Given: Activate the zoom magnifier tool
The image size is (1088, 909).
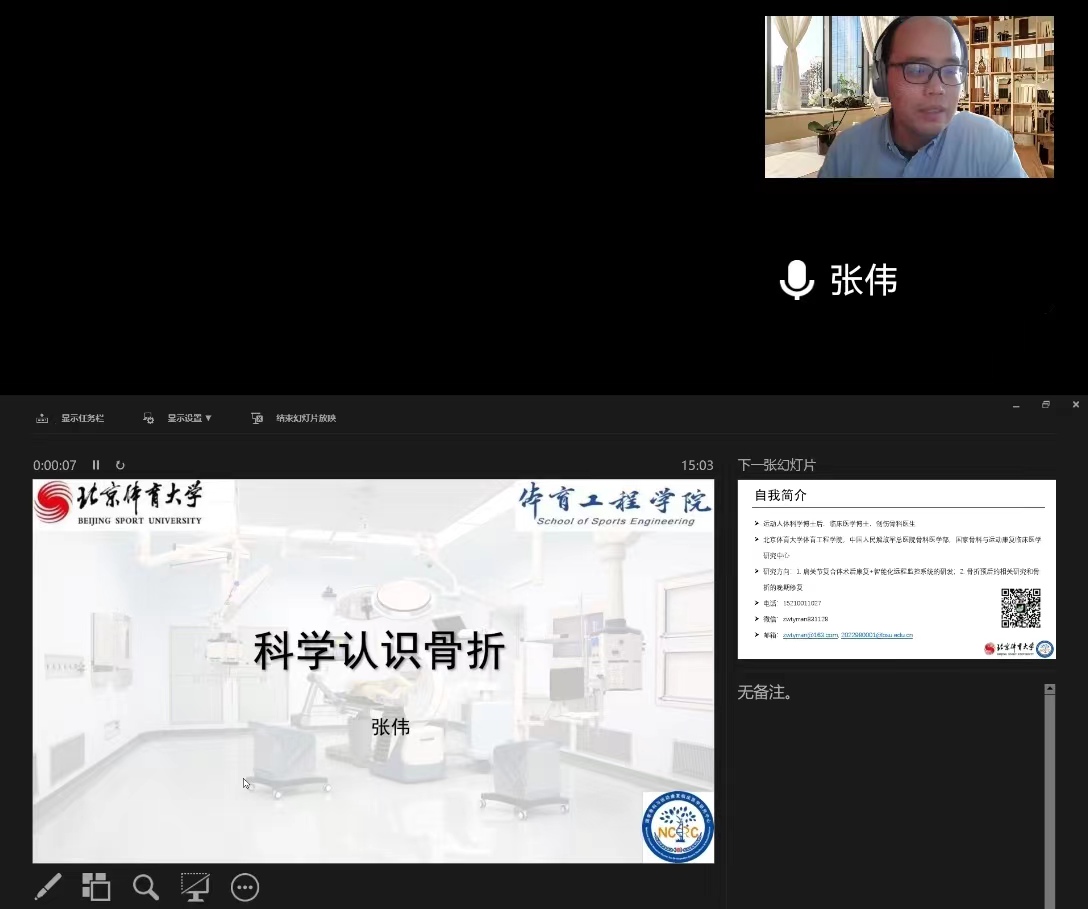Looking at the screenshot, I should (146, 887).
